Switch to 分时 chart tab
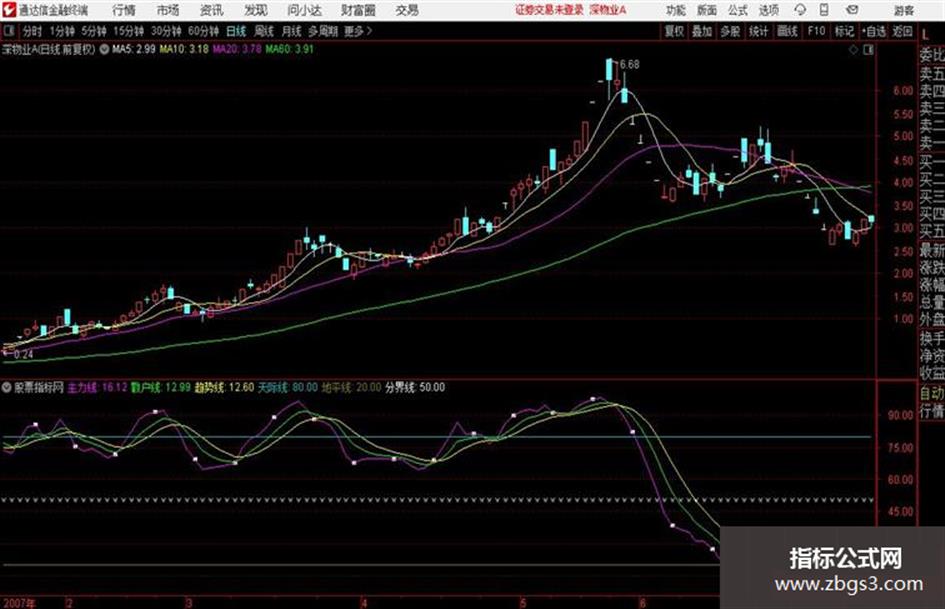 click(32, 31)
